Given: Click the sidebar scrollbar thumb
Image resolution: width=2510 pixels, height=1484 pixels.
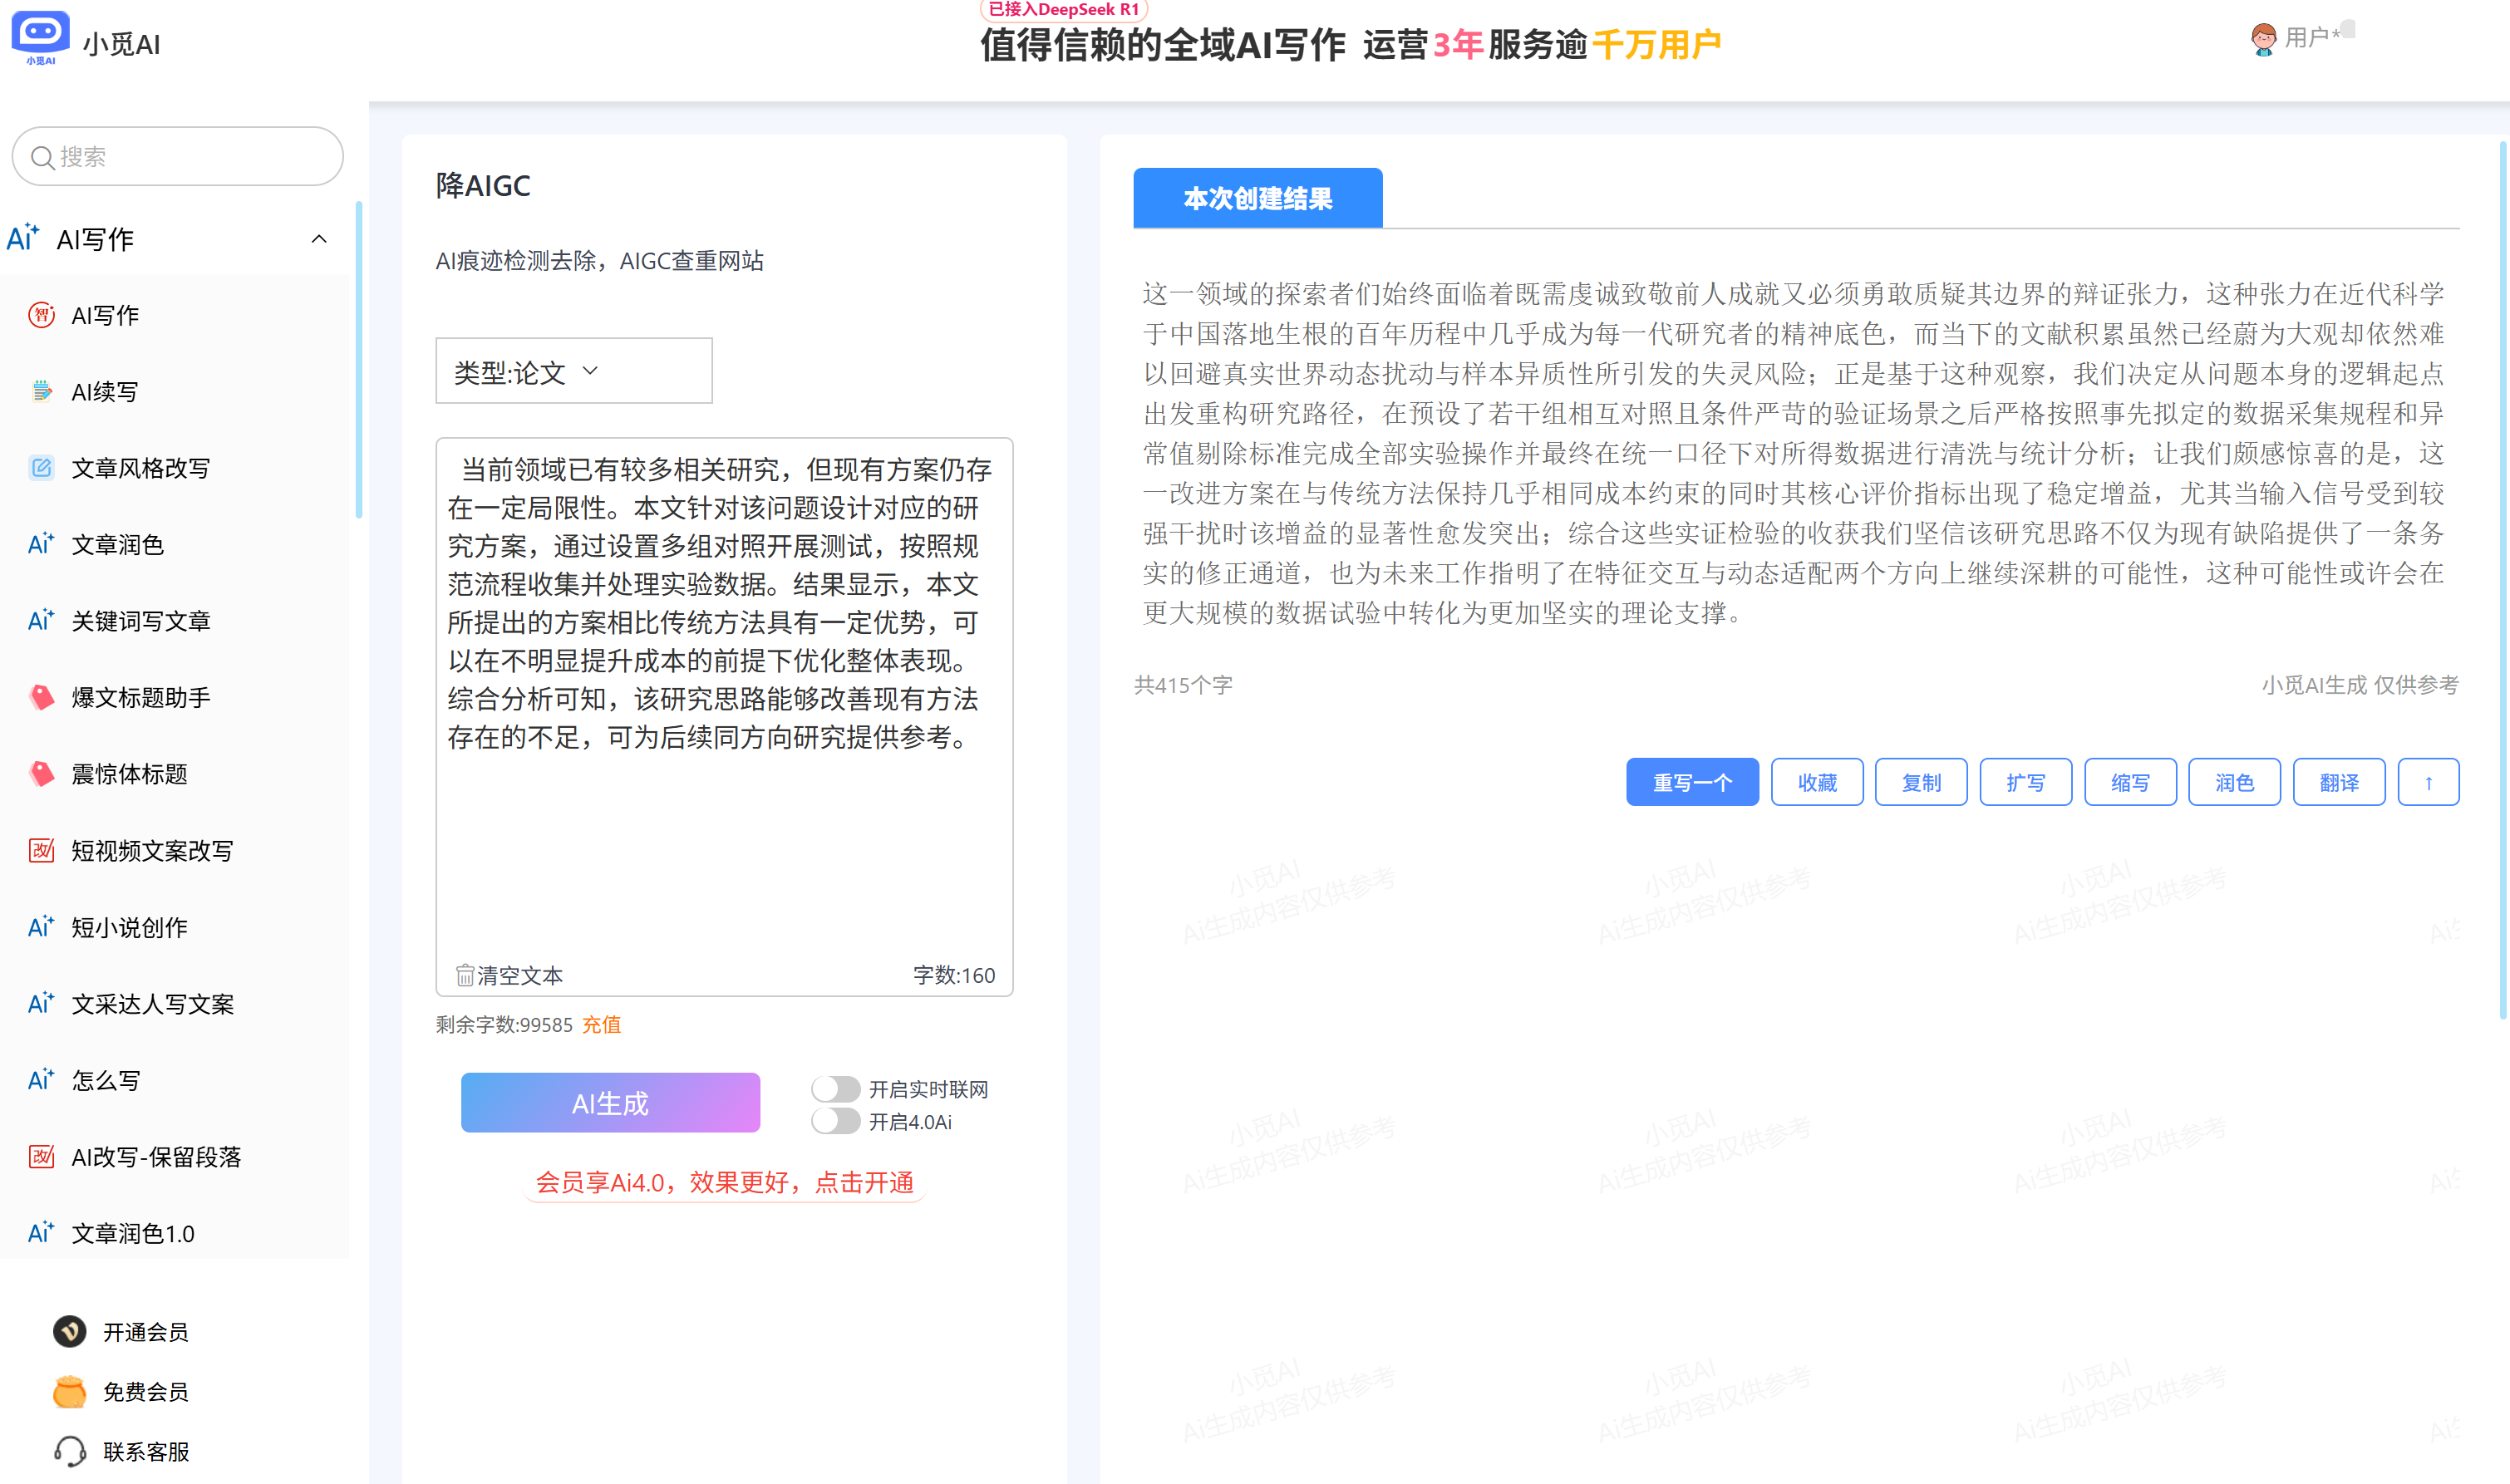Looking at the screenshot, I should (359, 360).
